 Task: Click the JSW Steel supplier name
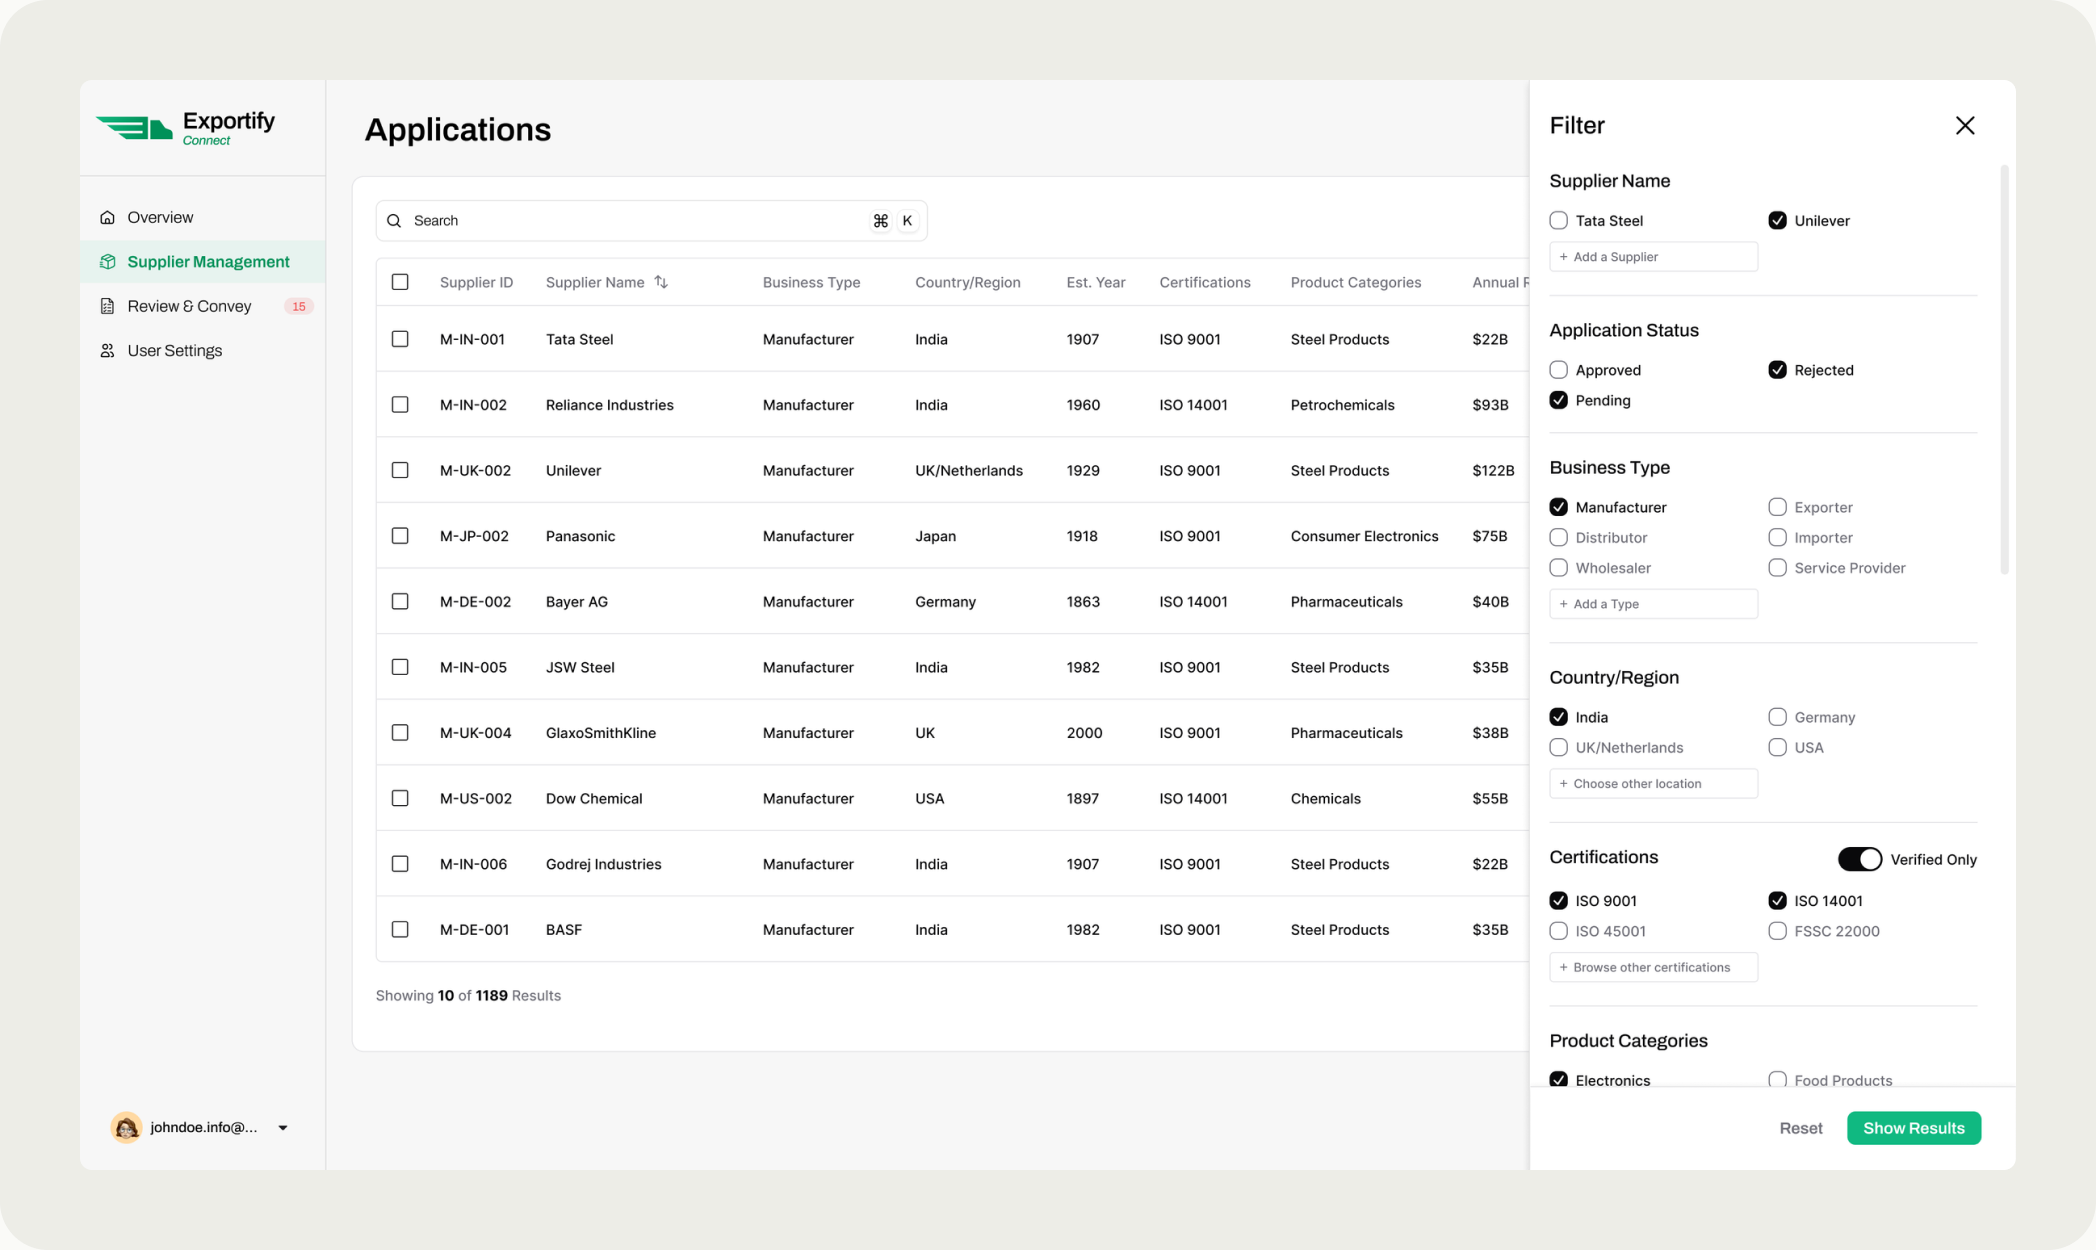point(580,668)
